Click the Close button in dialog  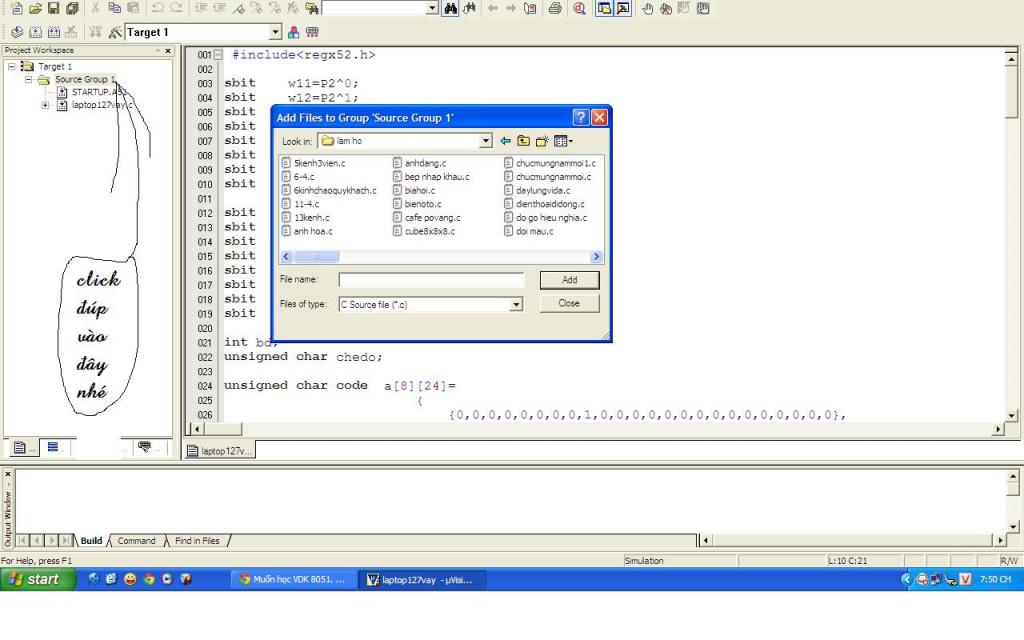[x=569, y=304]
